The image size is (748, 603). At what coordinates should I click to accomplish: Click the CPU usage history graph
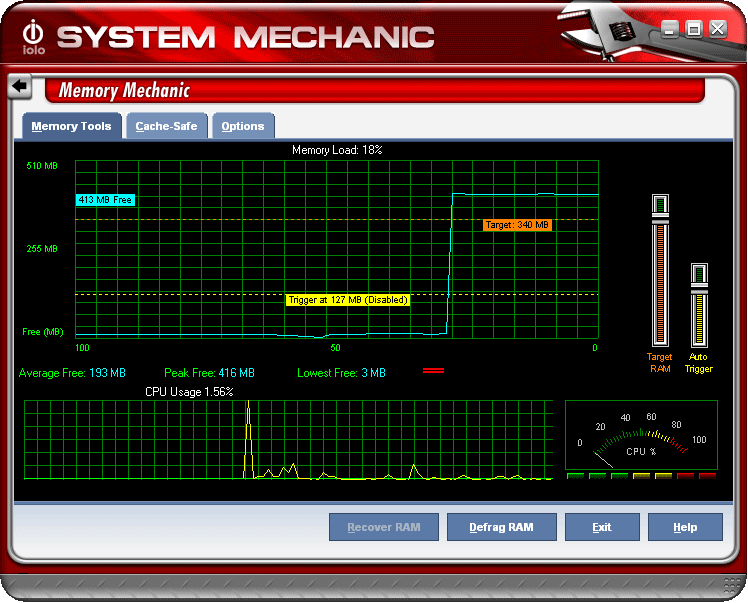tap(289, 440)
